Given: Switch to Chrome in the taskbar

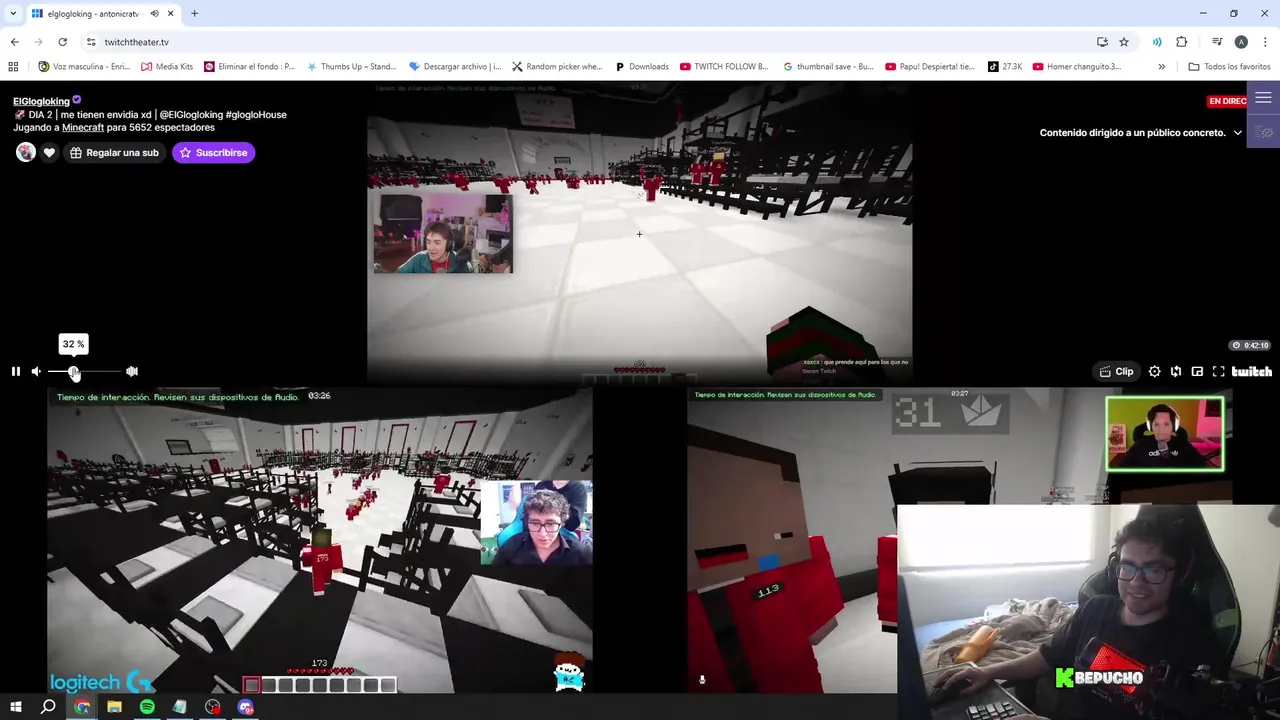Looking at the screenshot, I should [x=82, y=707].
